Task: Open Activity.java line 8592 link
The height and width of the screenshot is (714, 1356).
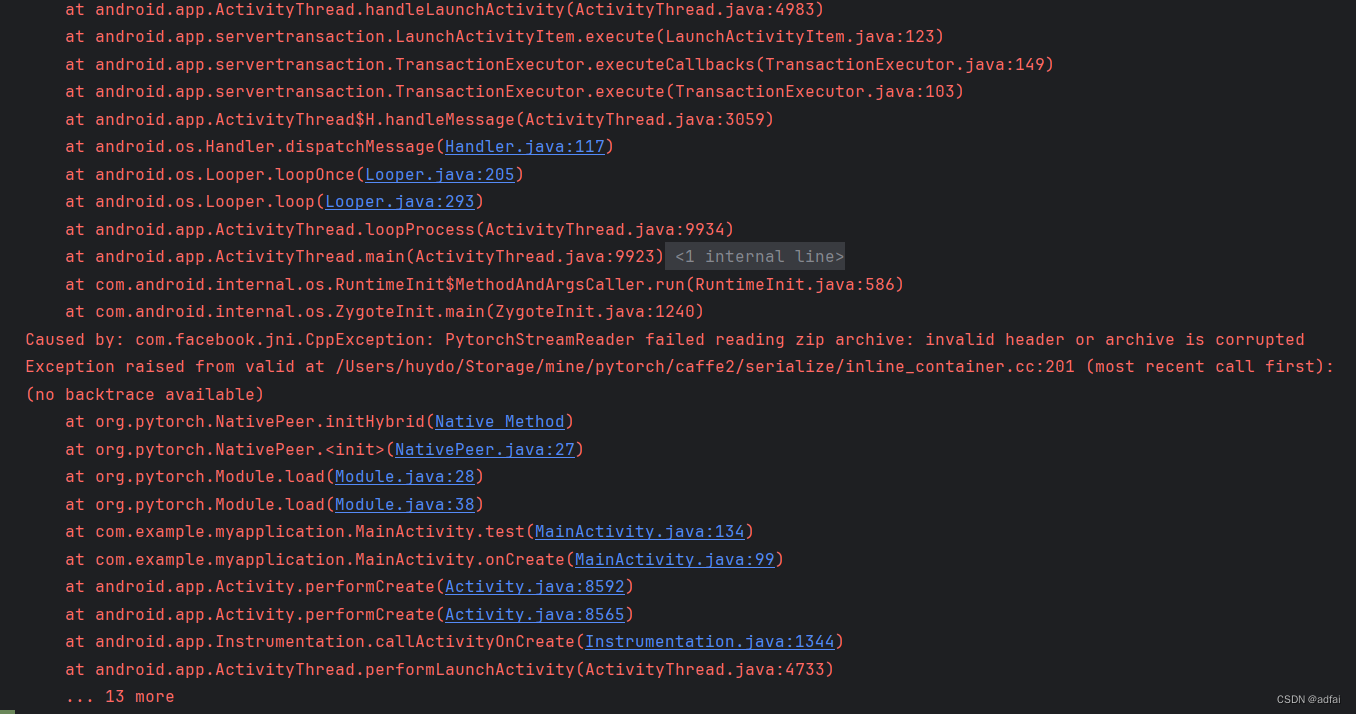Action: coord(534,586)
